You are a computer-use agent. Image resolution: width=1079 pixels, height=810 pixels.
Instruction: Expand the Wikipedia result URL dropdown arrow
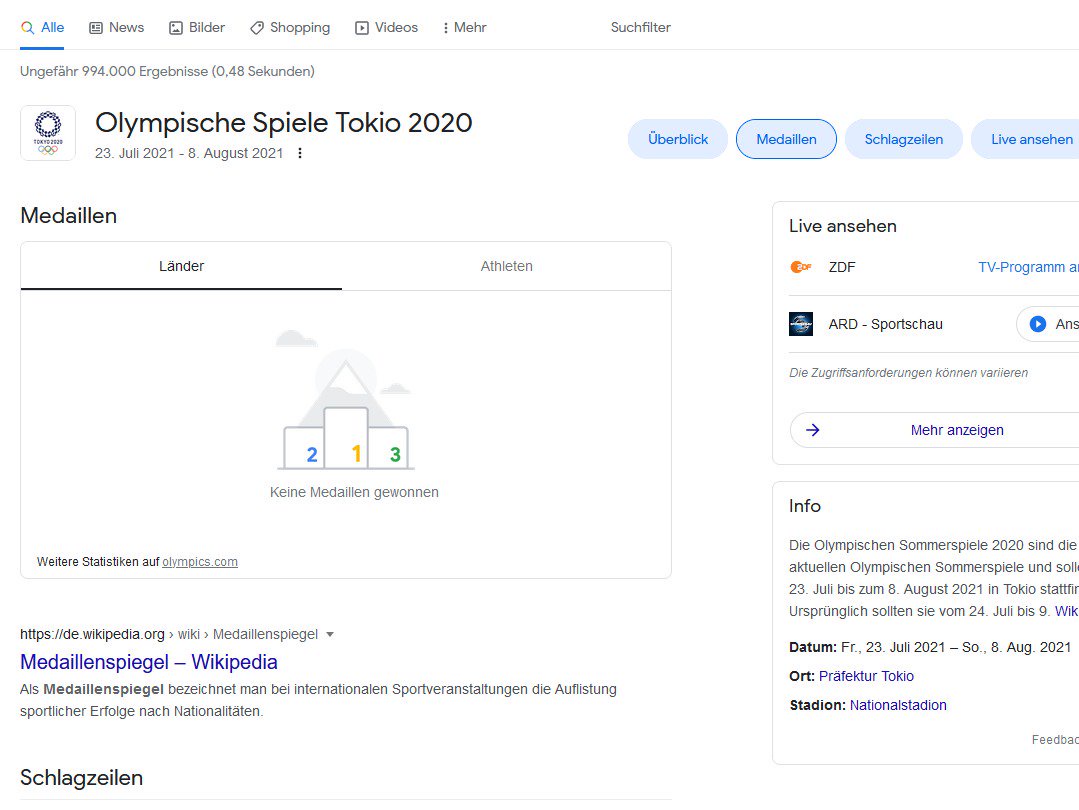click(x=330, y=634)
